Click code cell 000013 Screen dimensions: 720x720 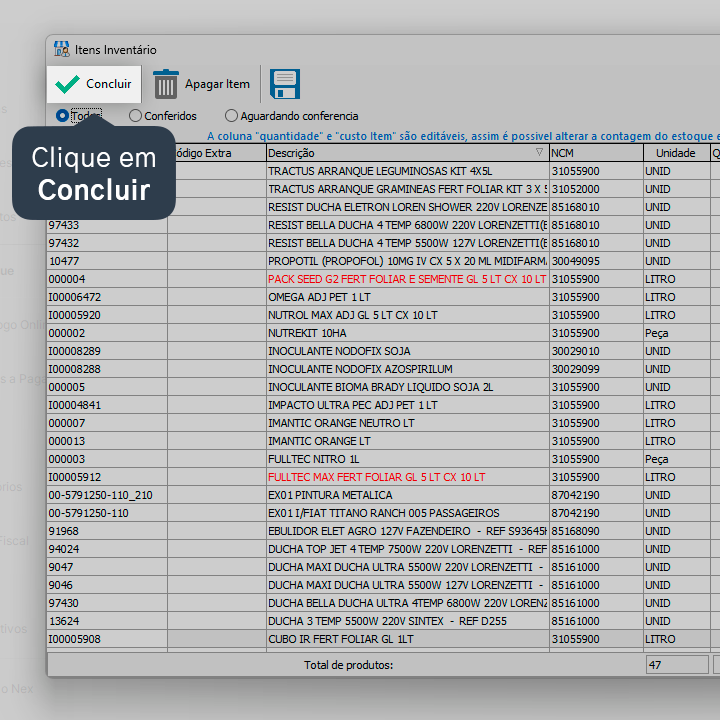point(107,441)
